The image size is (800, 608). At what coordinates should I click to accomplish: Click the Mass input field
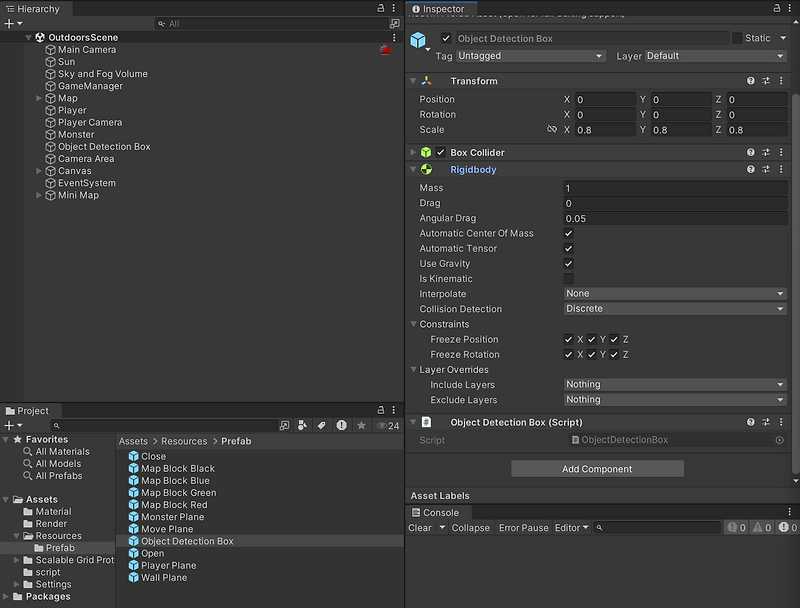675,188
